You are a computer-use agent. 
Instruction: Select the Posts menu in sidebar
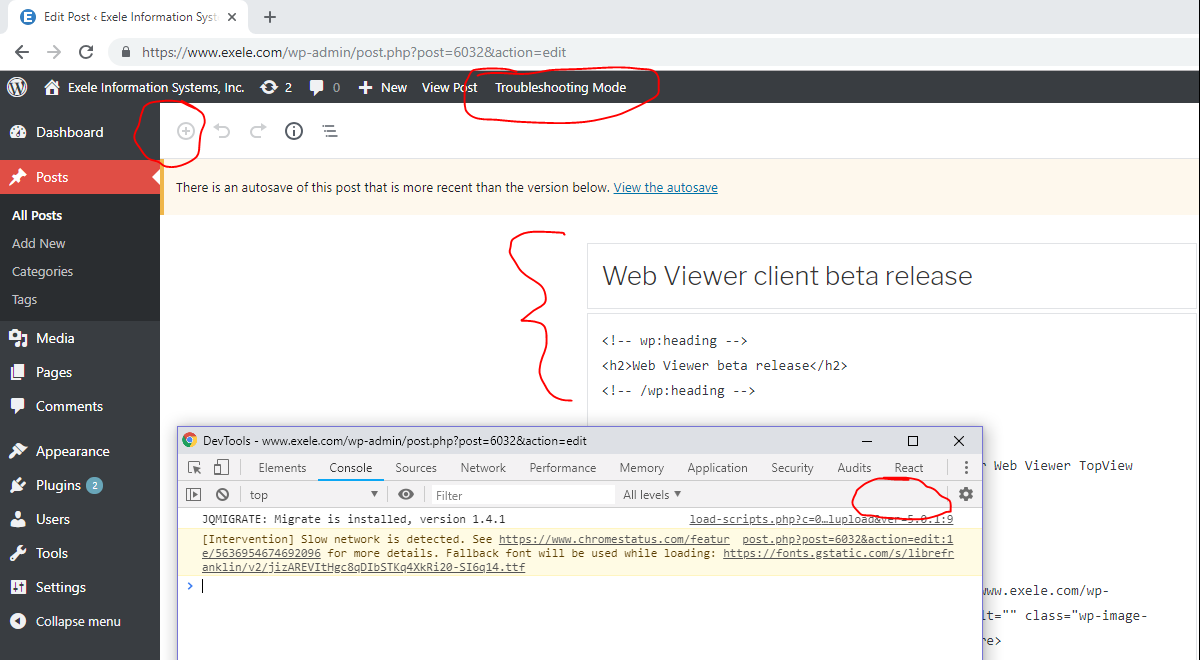point(80,177)
